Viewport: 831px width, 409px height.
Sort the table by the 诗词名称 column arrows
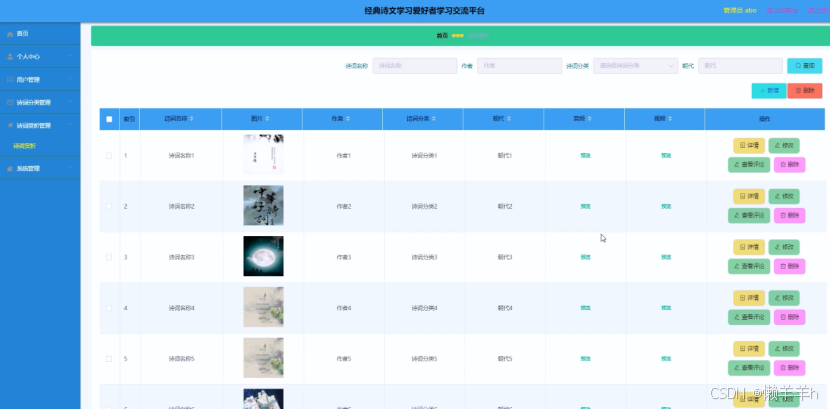click(x=191, y=119)
